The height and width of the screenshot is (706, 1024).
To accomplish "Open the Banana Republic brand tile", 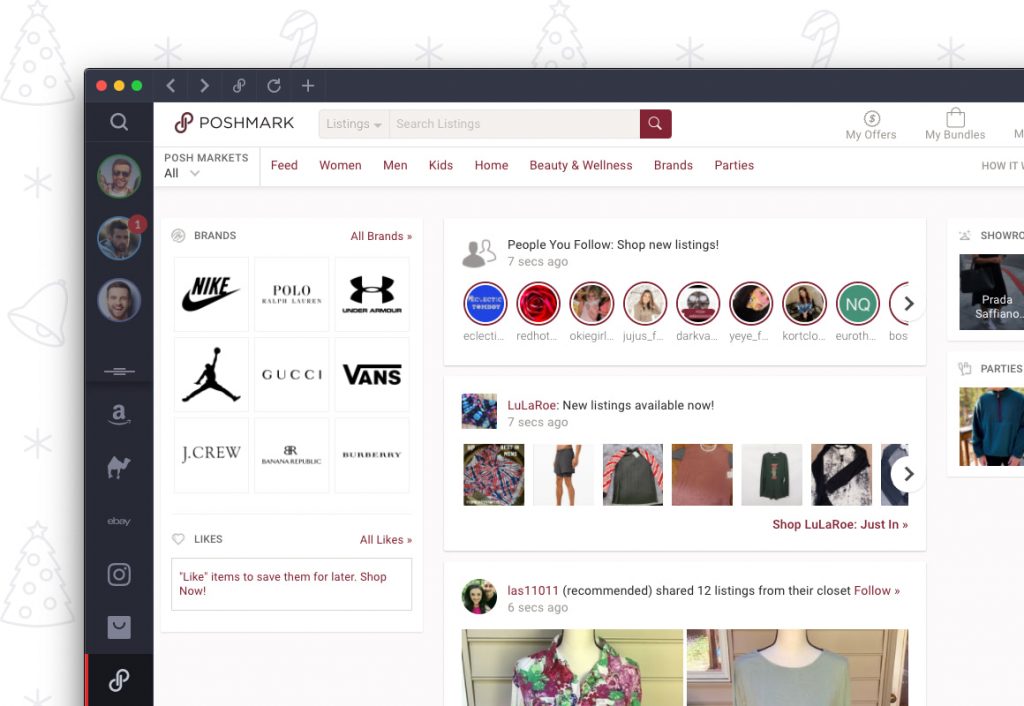I will click(291, 455).
